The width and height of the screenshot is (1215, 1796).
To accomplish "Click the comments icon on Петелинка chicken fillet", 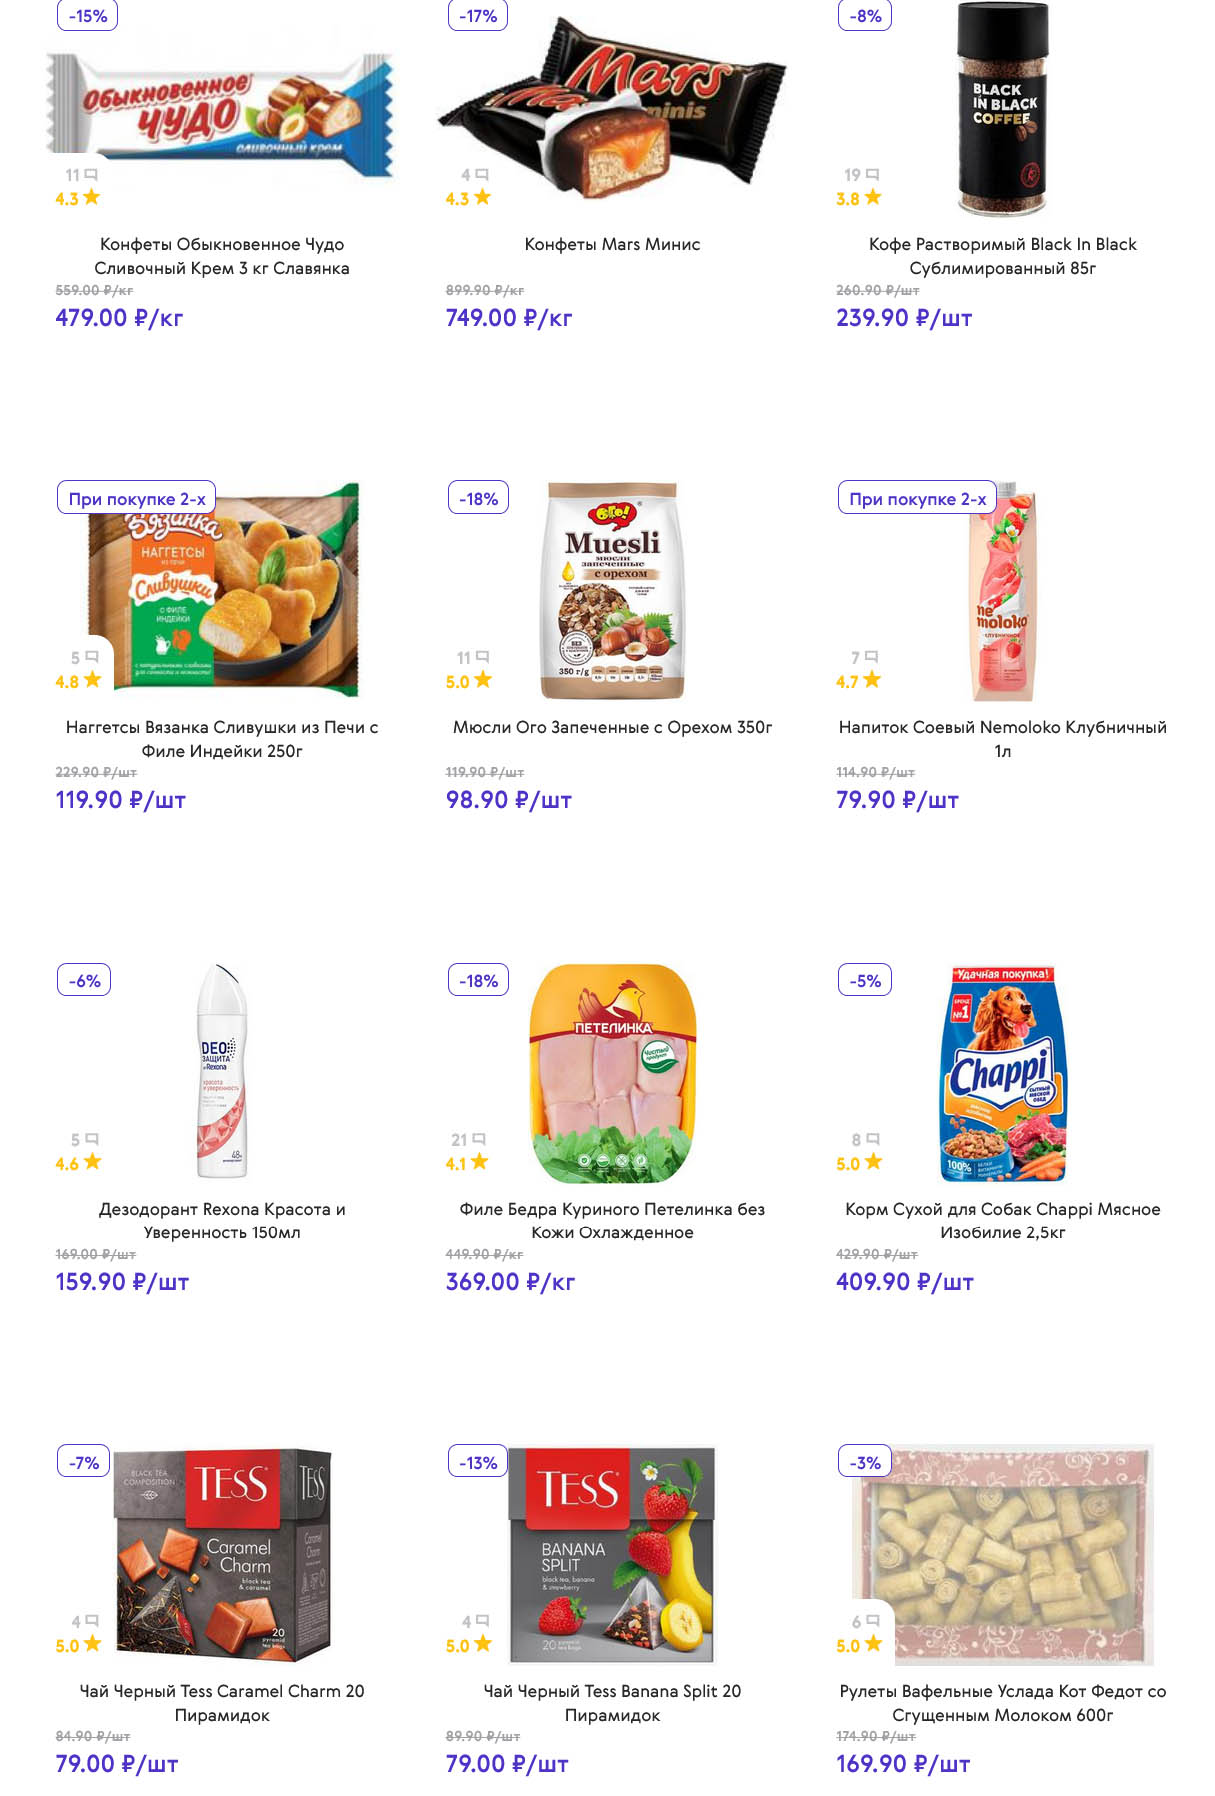I will pyautogui.click(x=479, y=1139).
